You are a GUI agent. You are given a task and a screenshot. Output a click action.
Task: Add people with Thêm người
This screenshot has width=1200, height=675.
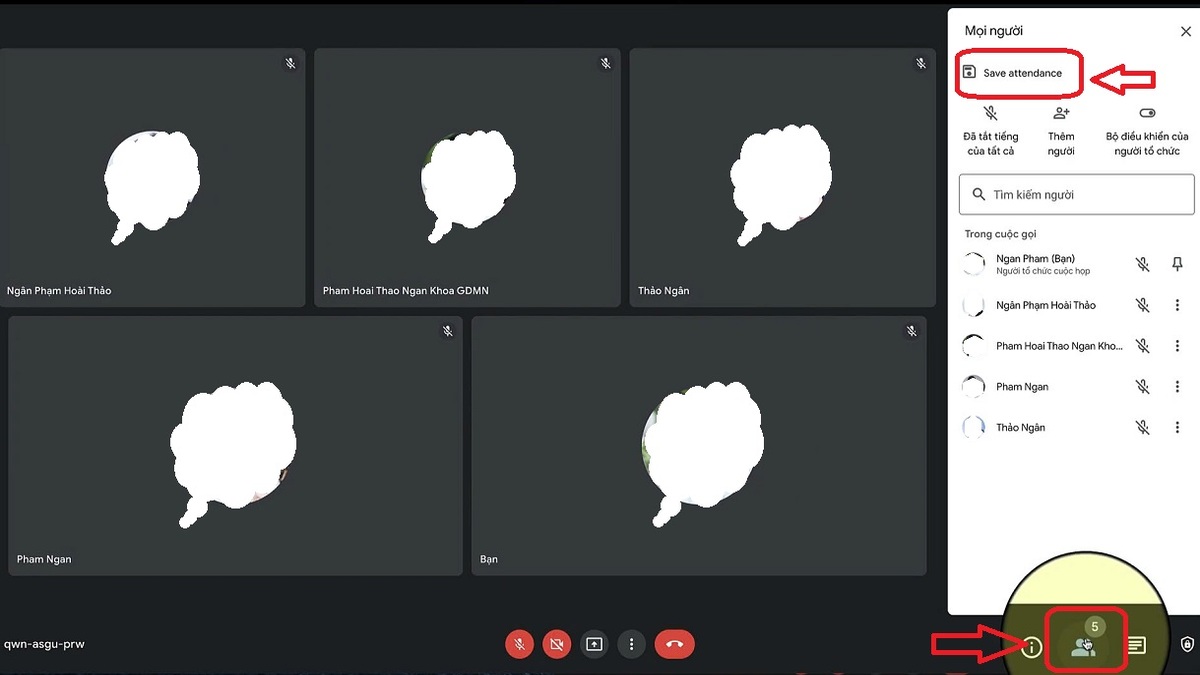coord(1061,131)
